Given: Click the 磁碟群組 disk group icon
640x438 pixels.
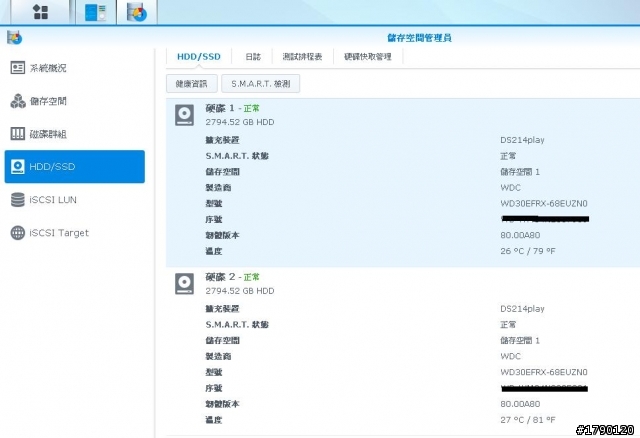Looking at the screenshot, I should tap(18, 133).
